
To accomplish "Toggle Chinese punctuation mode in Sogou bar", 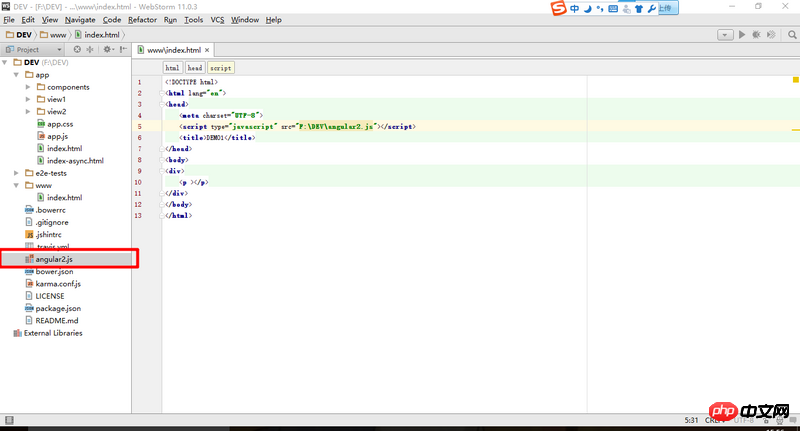I will tap(600, 9).
